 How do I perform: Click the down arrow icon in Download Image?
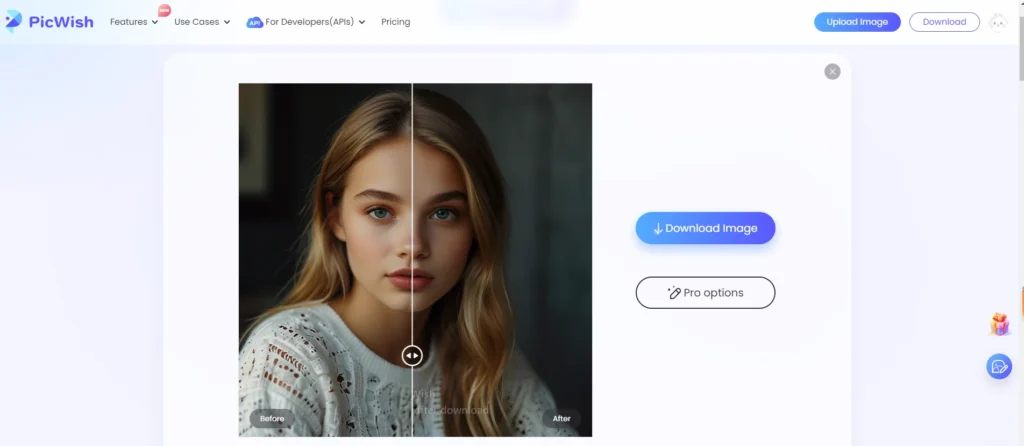coord(658,228)
